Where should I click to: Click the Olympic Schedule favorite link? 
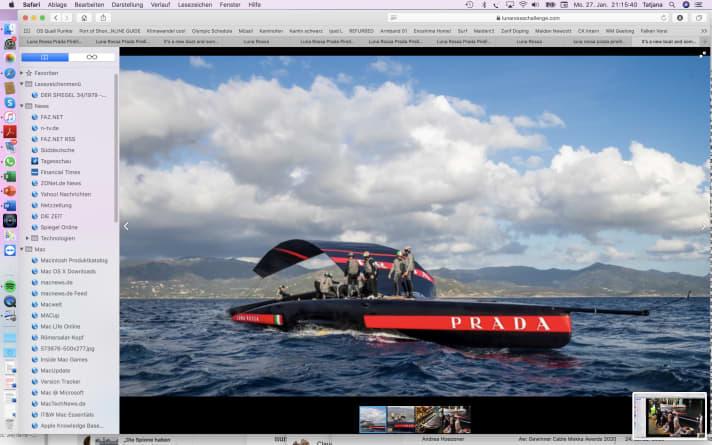pos(212,31)
